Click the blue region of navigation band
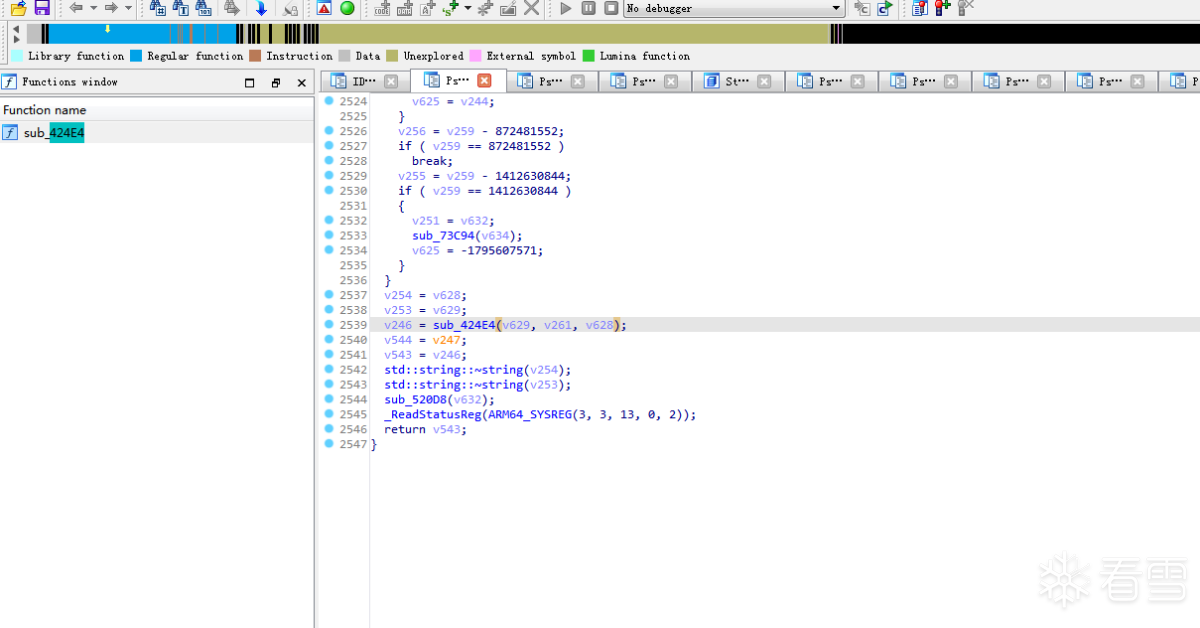 (x=140, y=34)
